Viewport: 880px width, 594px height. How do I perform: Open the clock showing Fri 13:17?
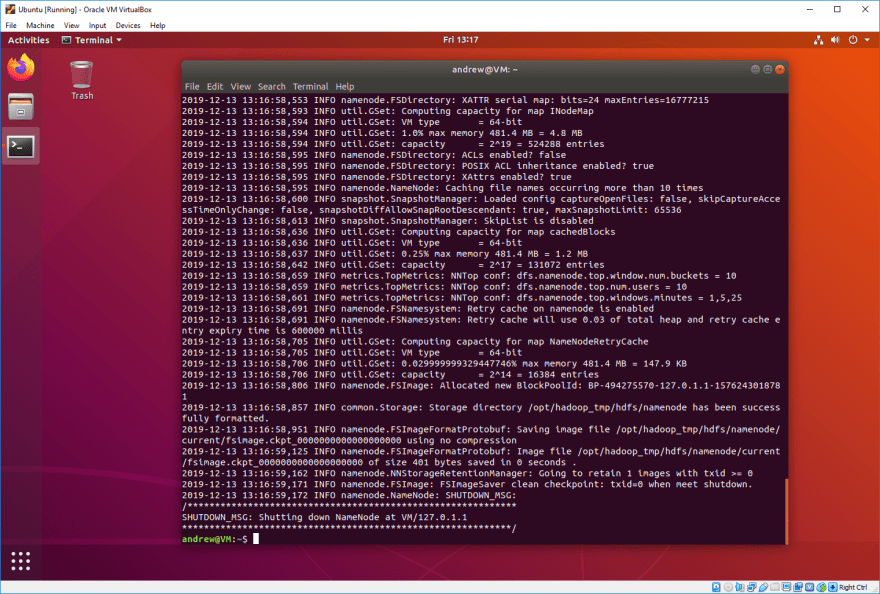tap(460, 40)
